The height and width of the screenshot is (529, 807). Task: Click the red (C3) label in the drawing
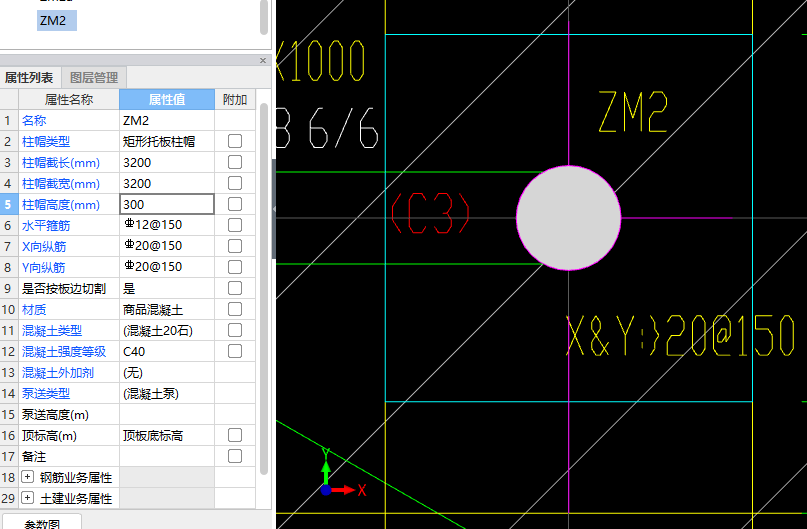tap(430, 213)
